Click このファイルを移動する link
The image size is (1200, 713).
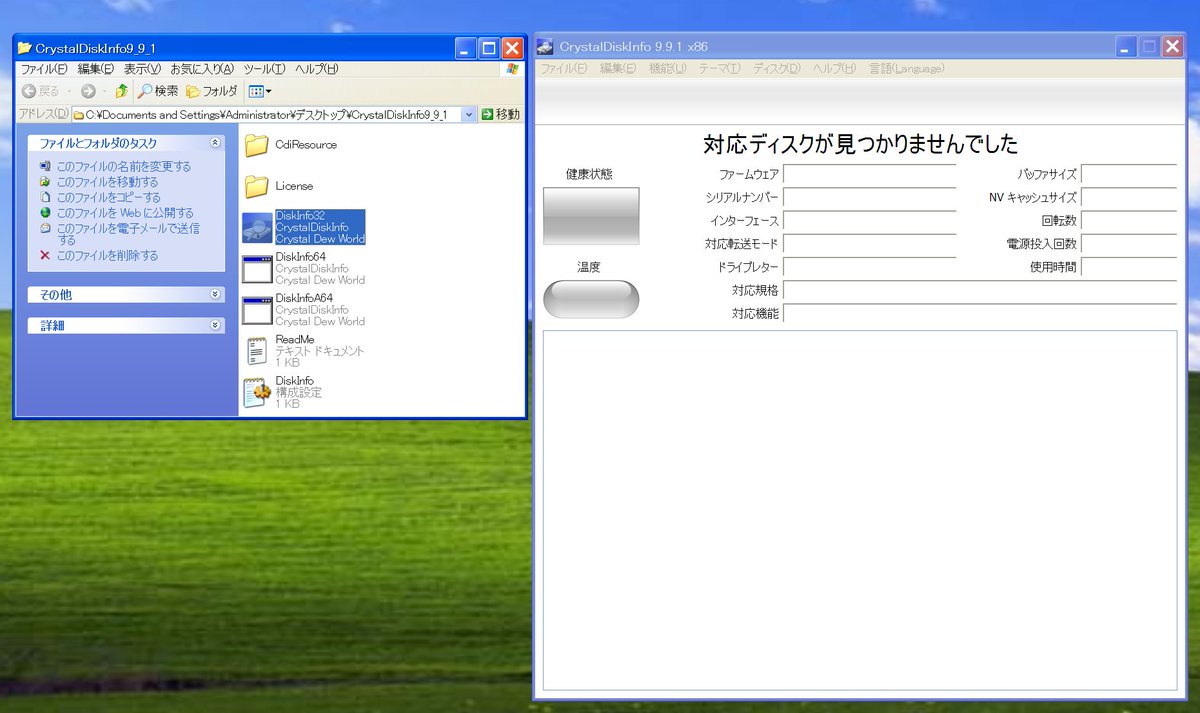(107, 182)
